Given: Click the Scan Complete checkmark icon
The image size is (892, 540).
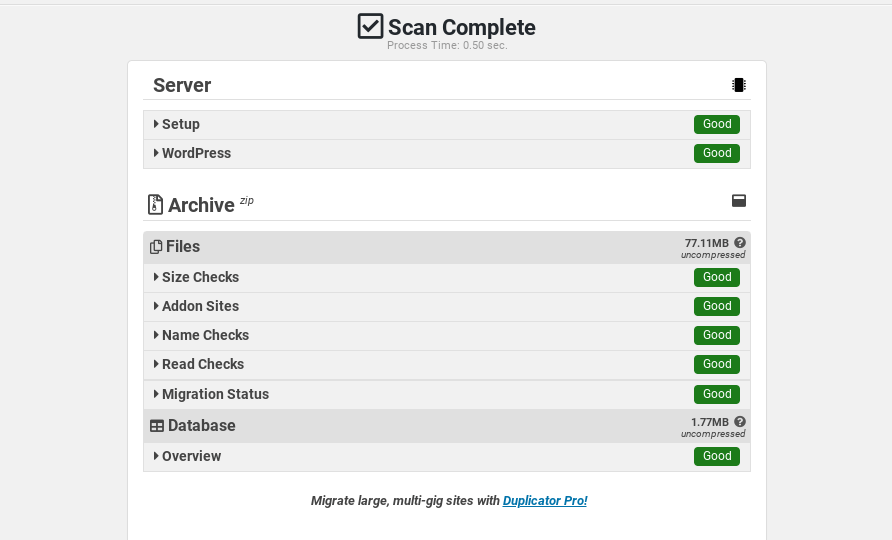Looking at the screenshot, I should tap(371, 27).
